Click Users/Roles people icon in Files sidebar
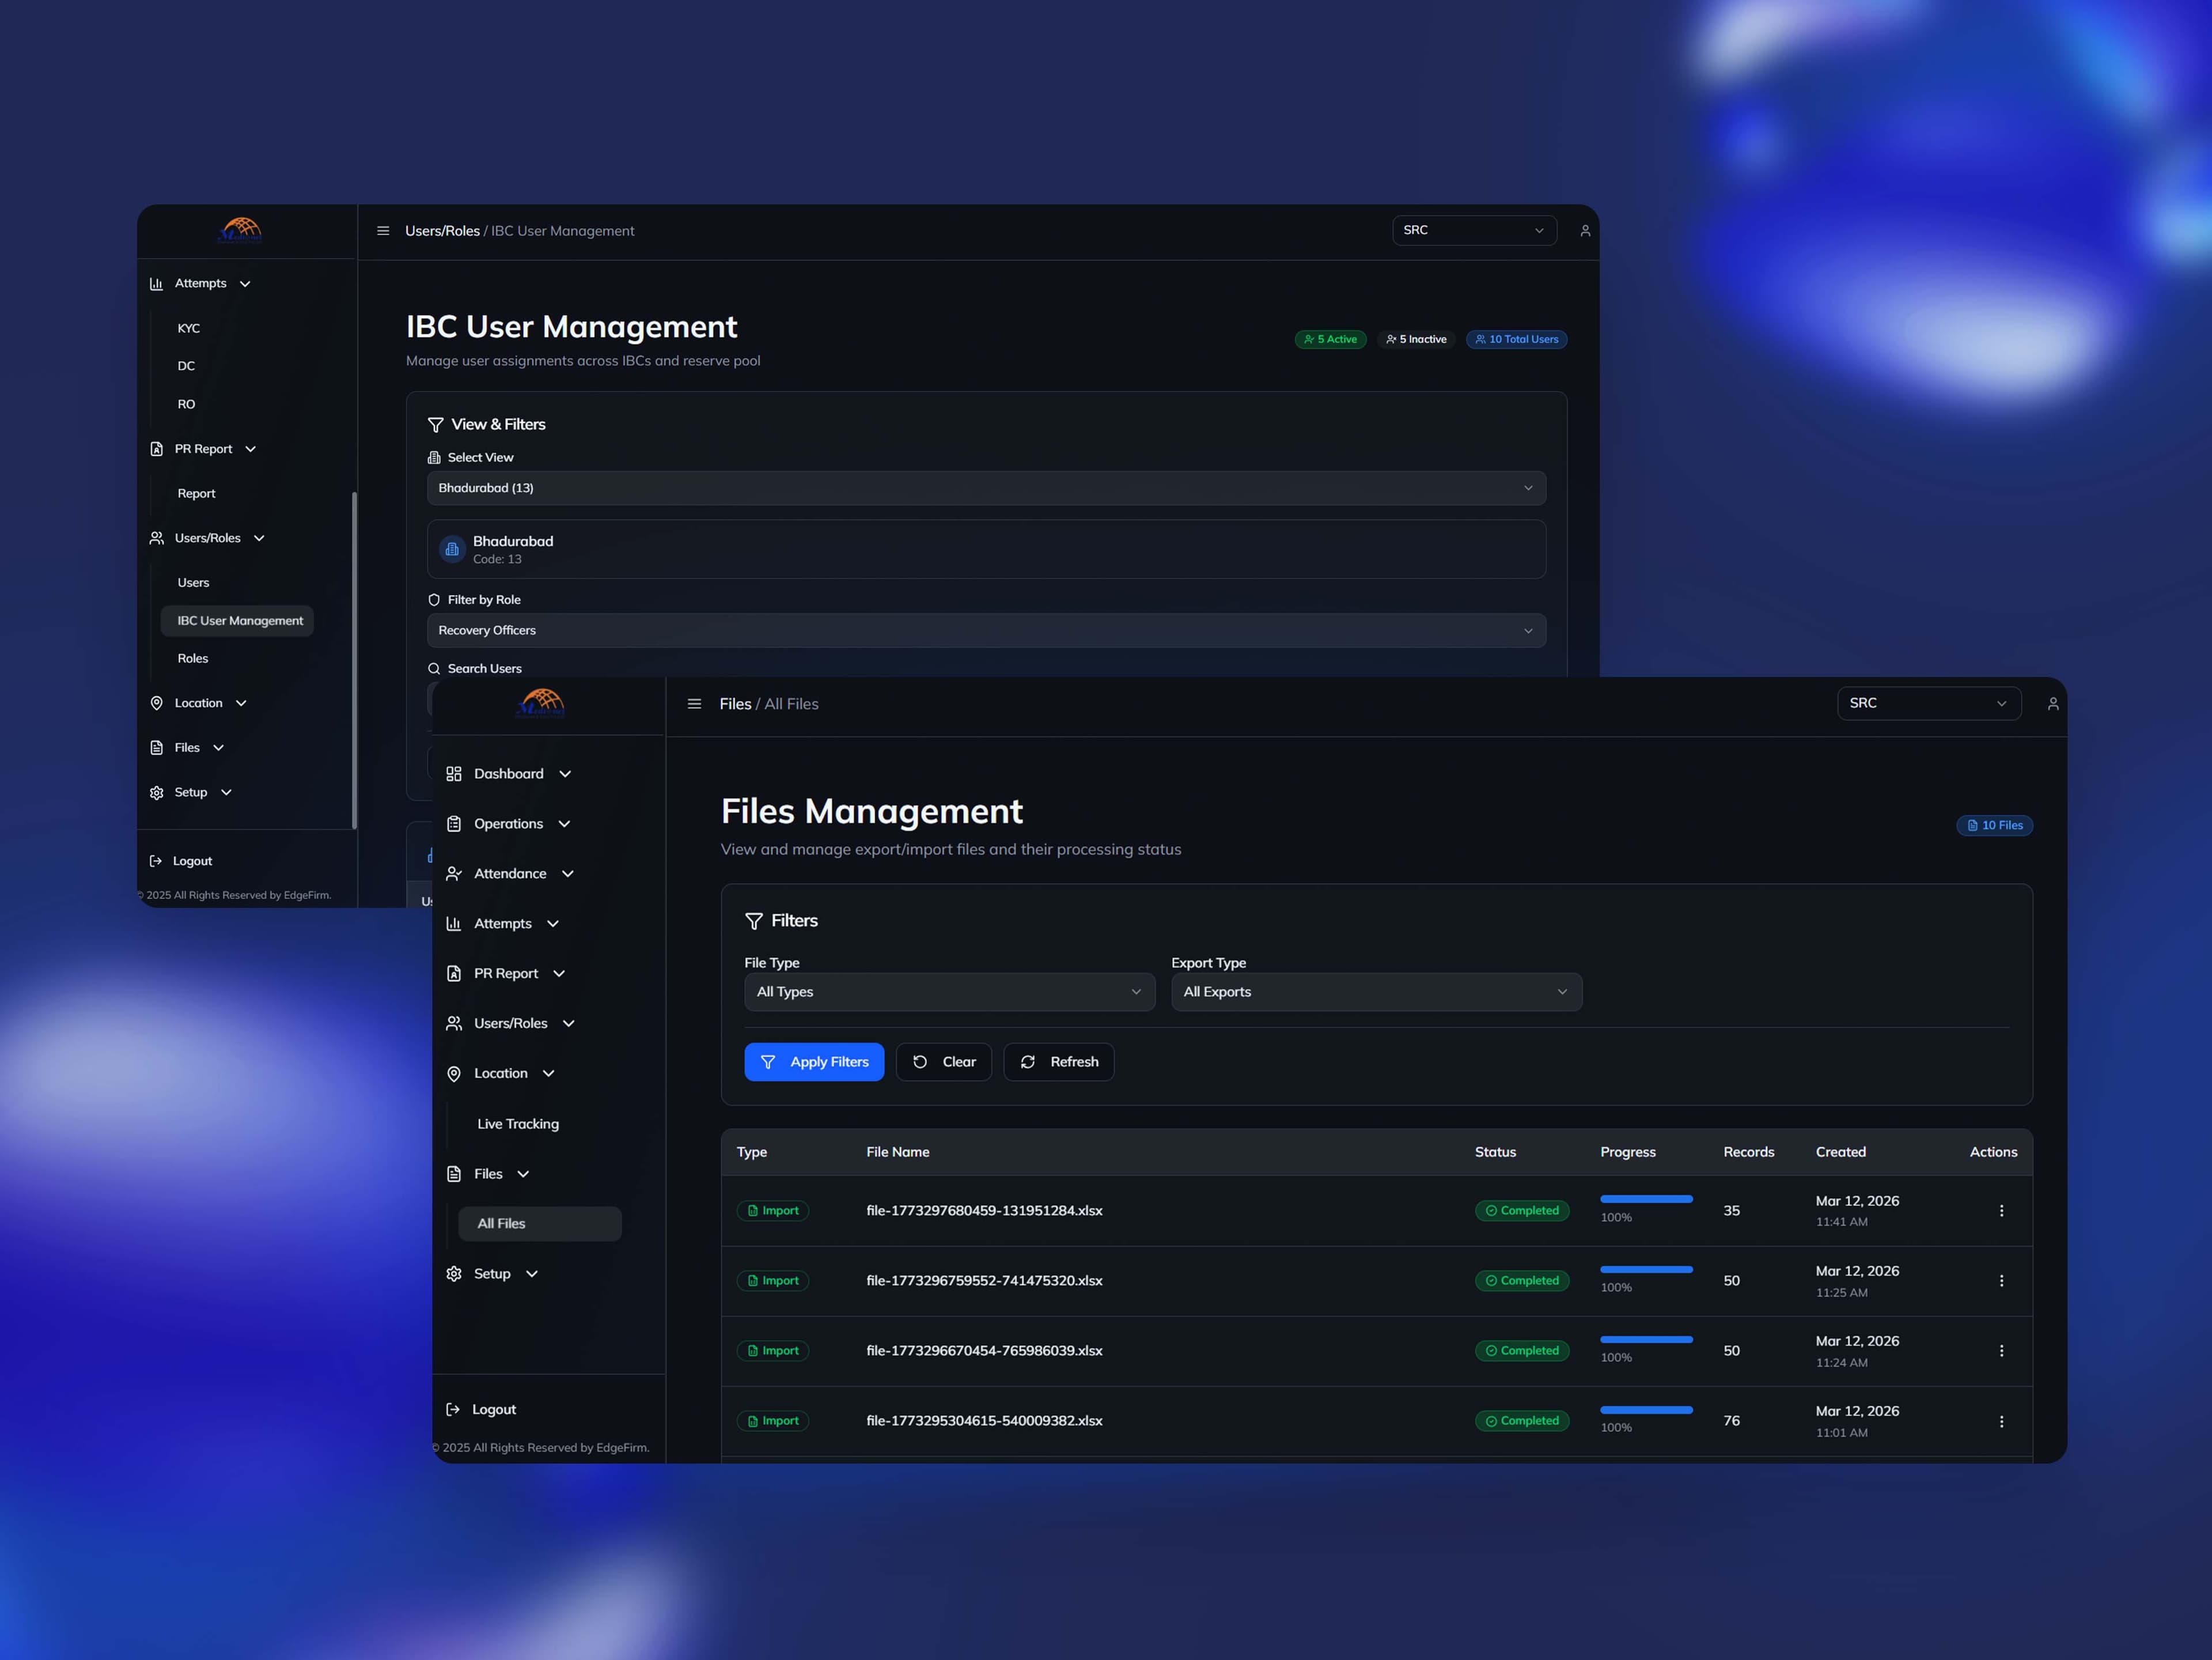This screenshot has width=2212, height=1660. click(x=454, y=1024)
